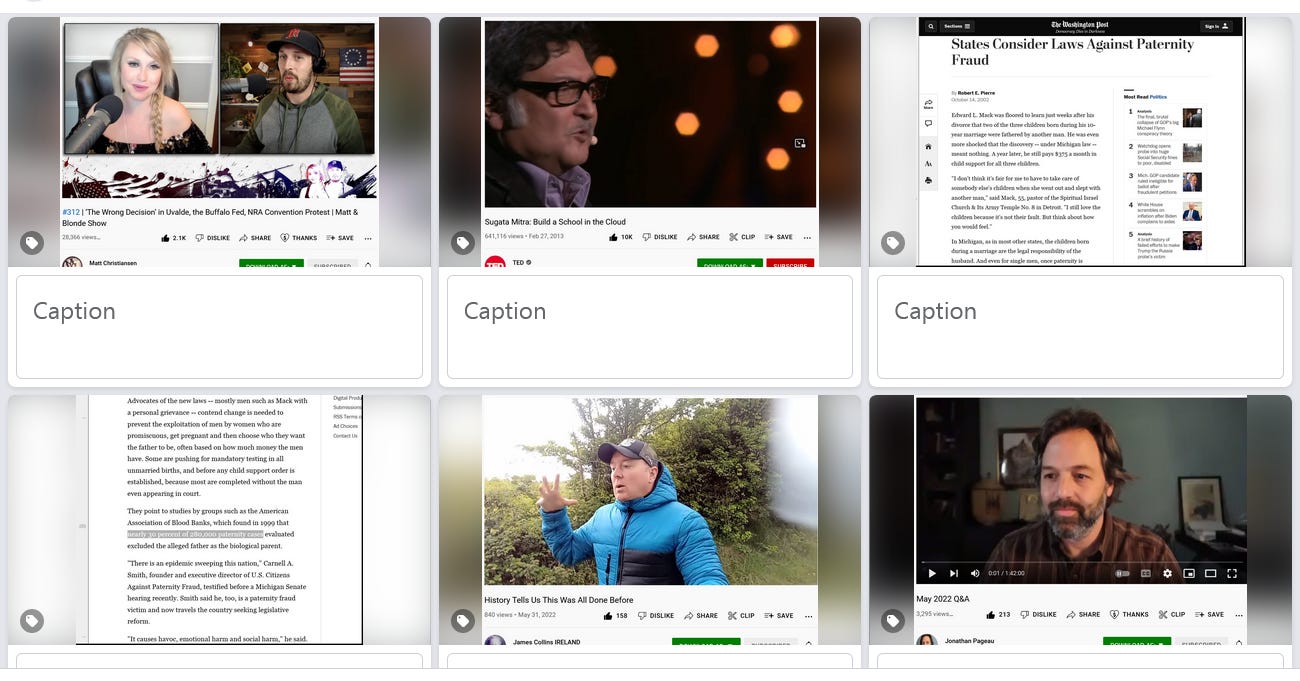Click the 'May 2022 Q&A' video title

point(943,599)
